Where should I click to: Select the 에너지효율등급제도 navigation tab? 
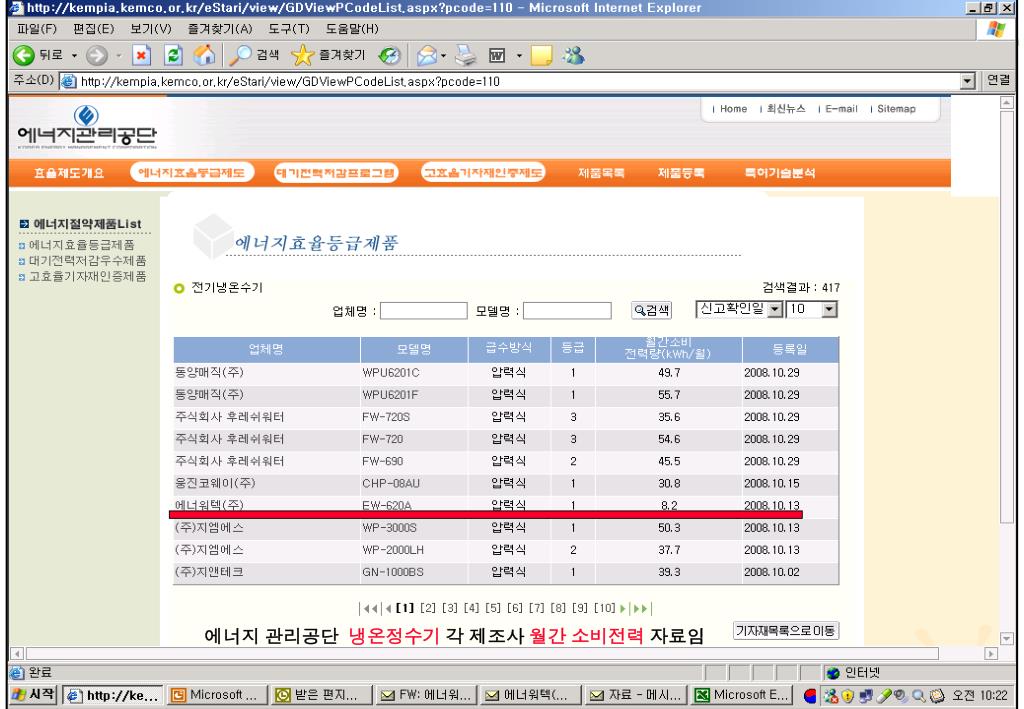(x=192, y=173)
